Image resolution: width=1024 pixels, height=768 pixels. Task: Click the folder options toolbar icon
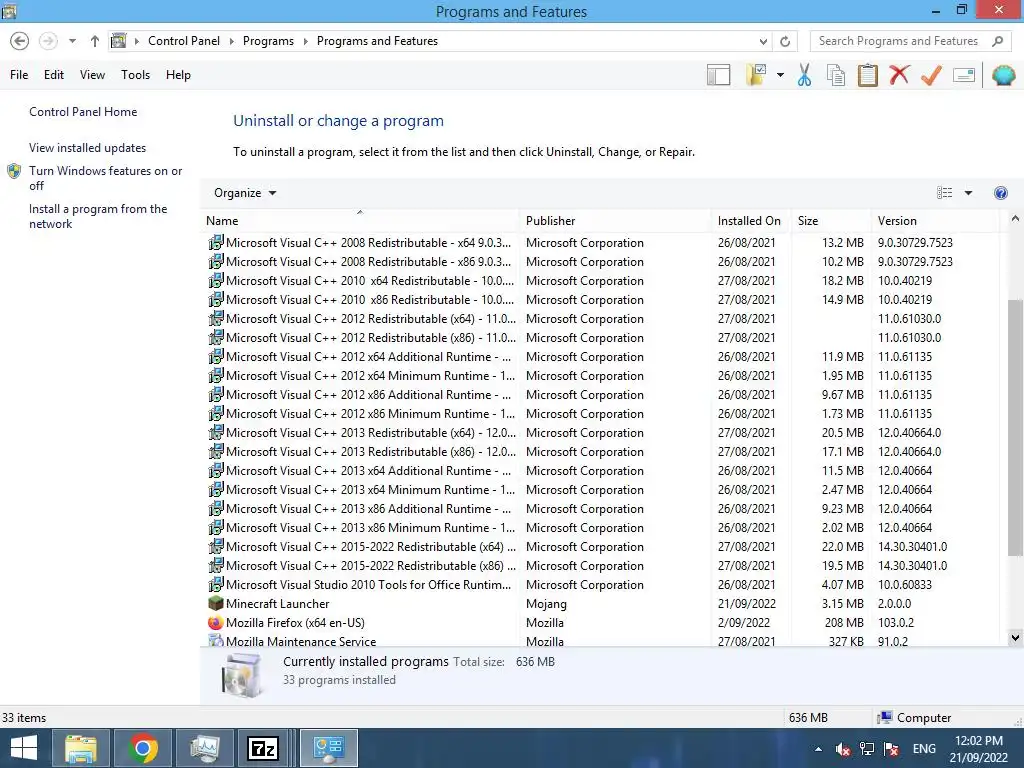[x=756, y=74]
